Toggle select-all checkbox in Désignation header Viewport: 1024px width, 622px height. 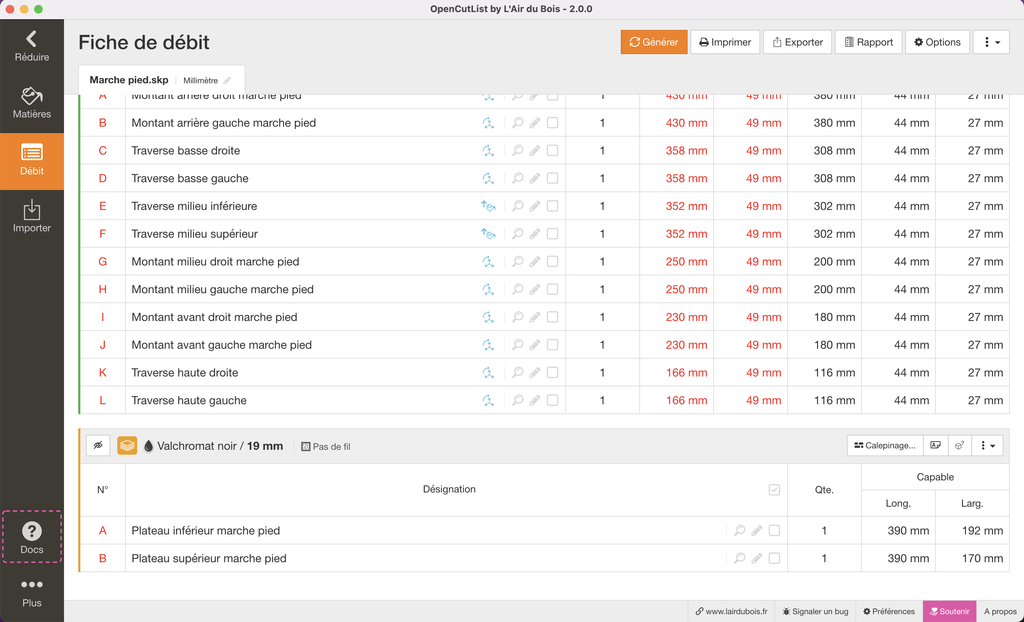point(774,489)
